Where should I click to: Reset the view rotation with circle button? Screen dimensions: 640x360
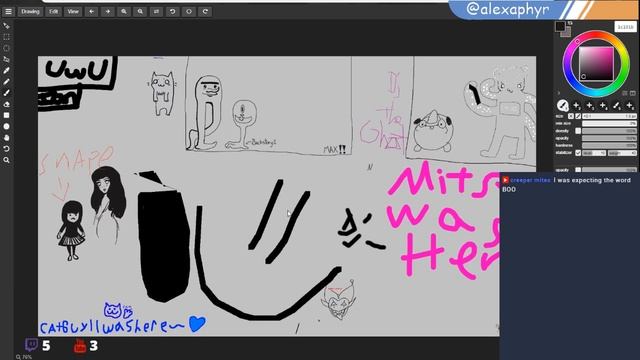(189, 11)
